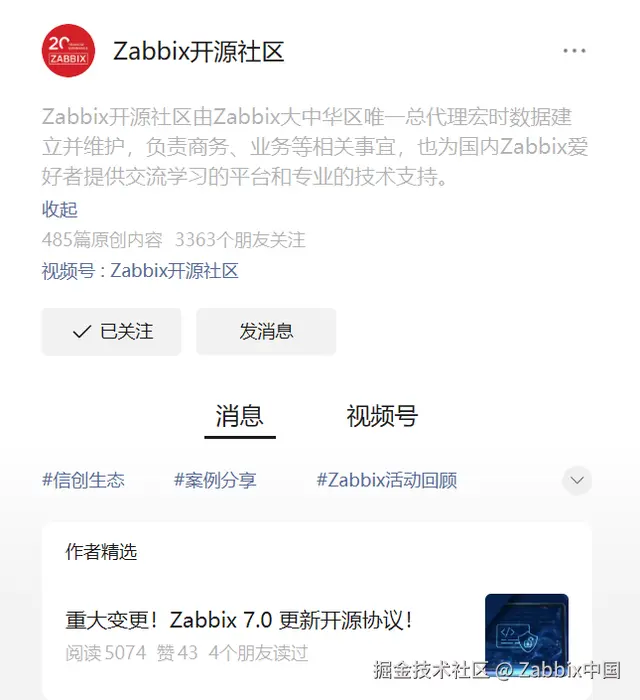The image size is (640, 700).
Task: Switch to the 消息 tab
Action: tap(240, 416)
